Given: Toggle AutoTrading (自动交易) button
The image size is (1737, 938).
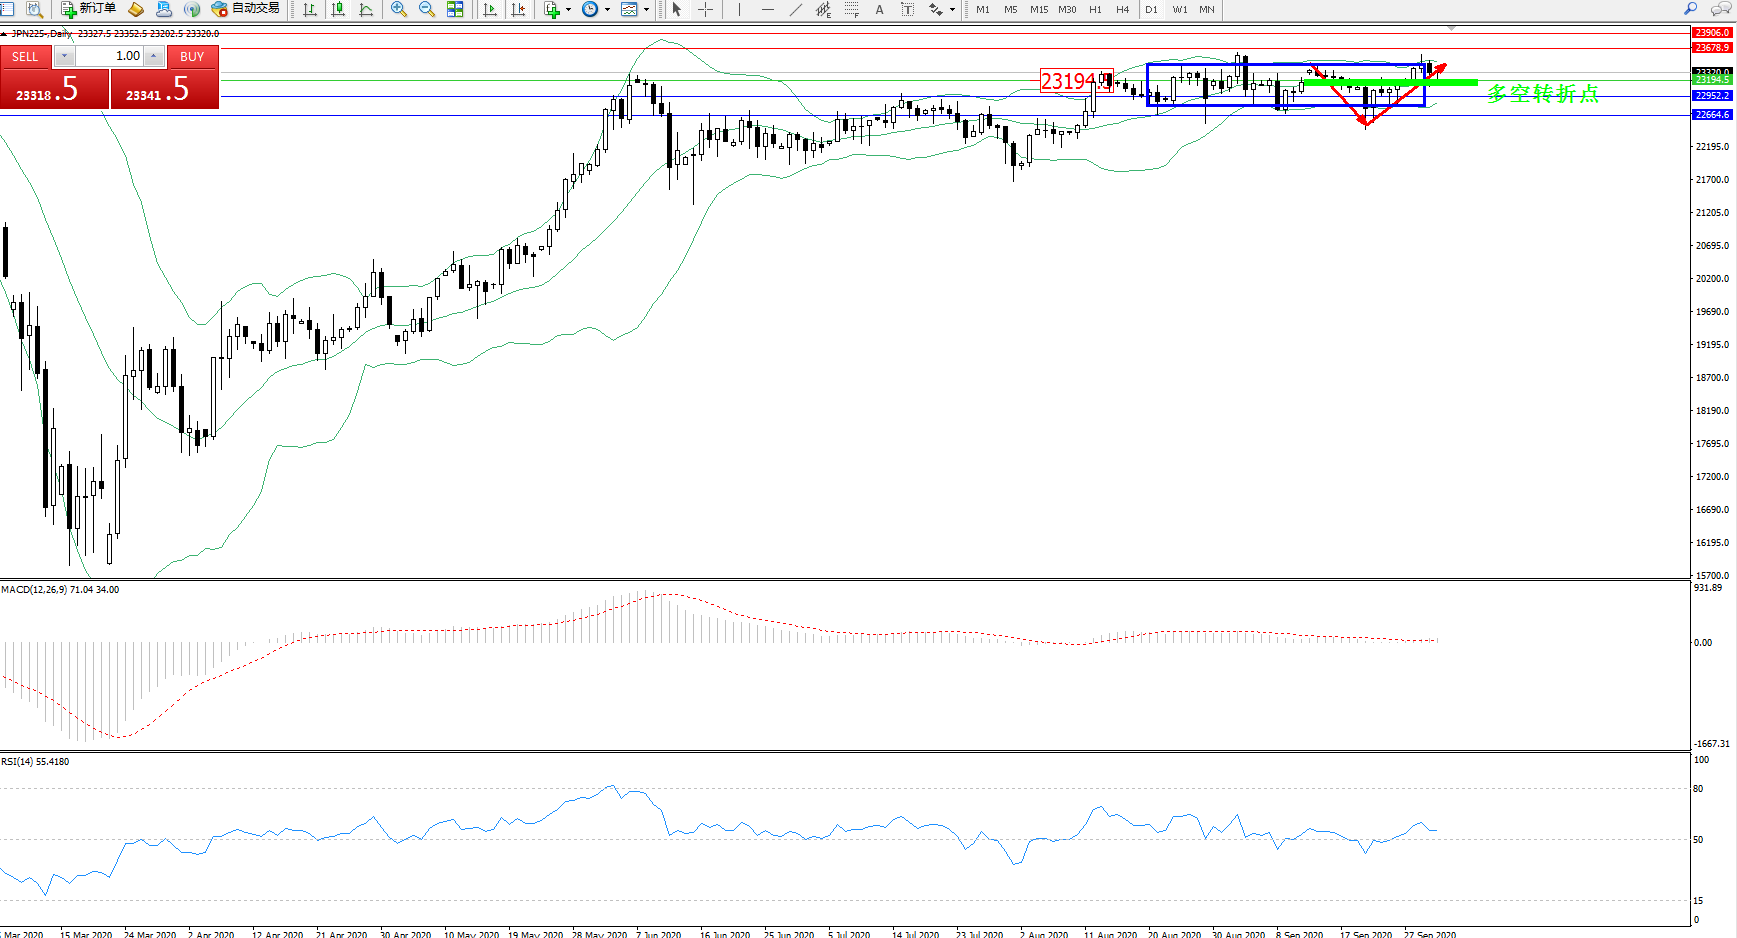Looking at the screenshot, I should [245, 9].
